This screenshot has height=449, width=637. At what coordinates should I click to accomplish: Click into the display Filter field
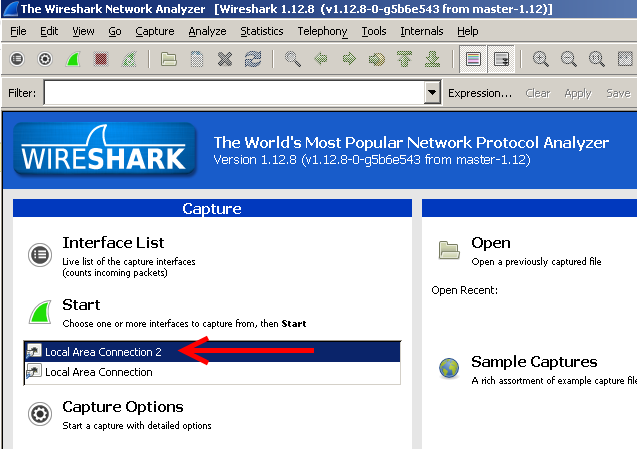tap(234, 93)
